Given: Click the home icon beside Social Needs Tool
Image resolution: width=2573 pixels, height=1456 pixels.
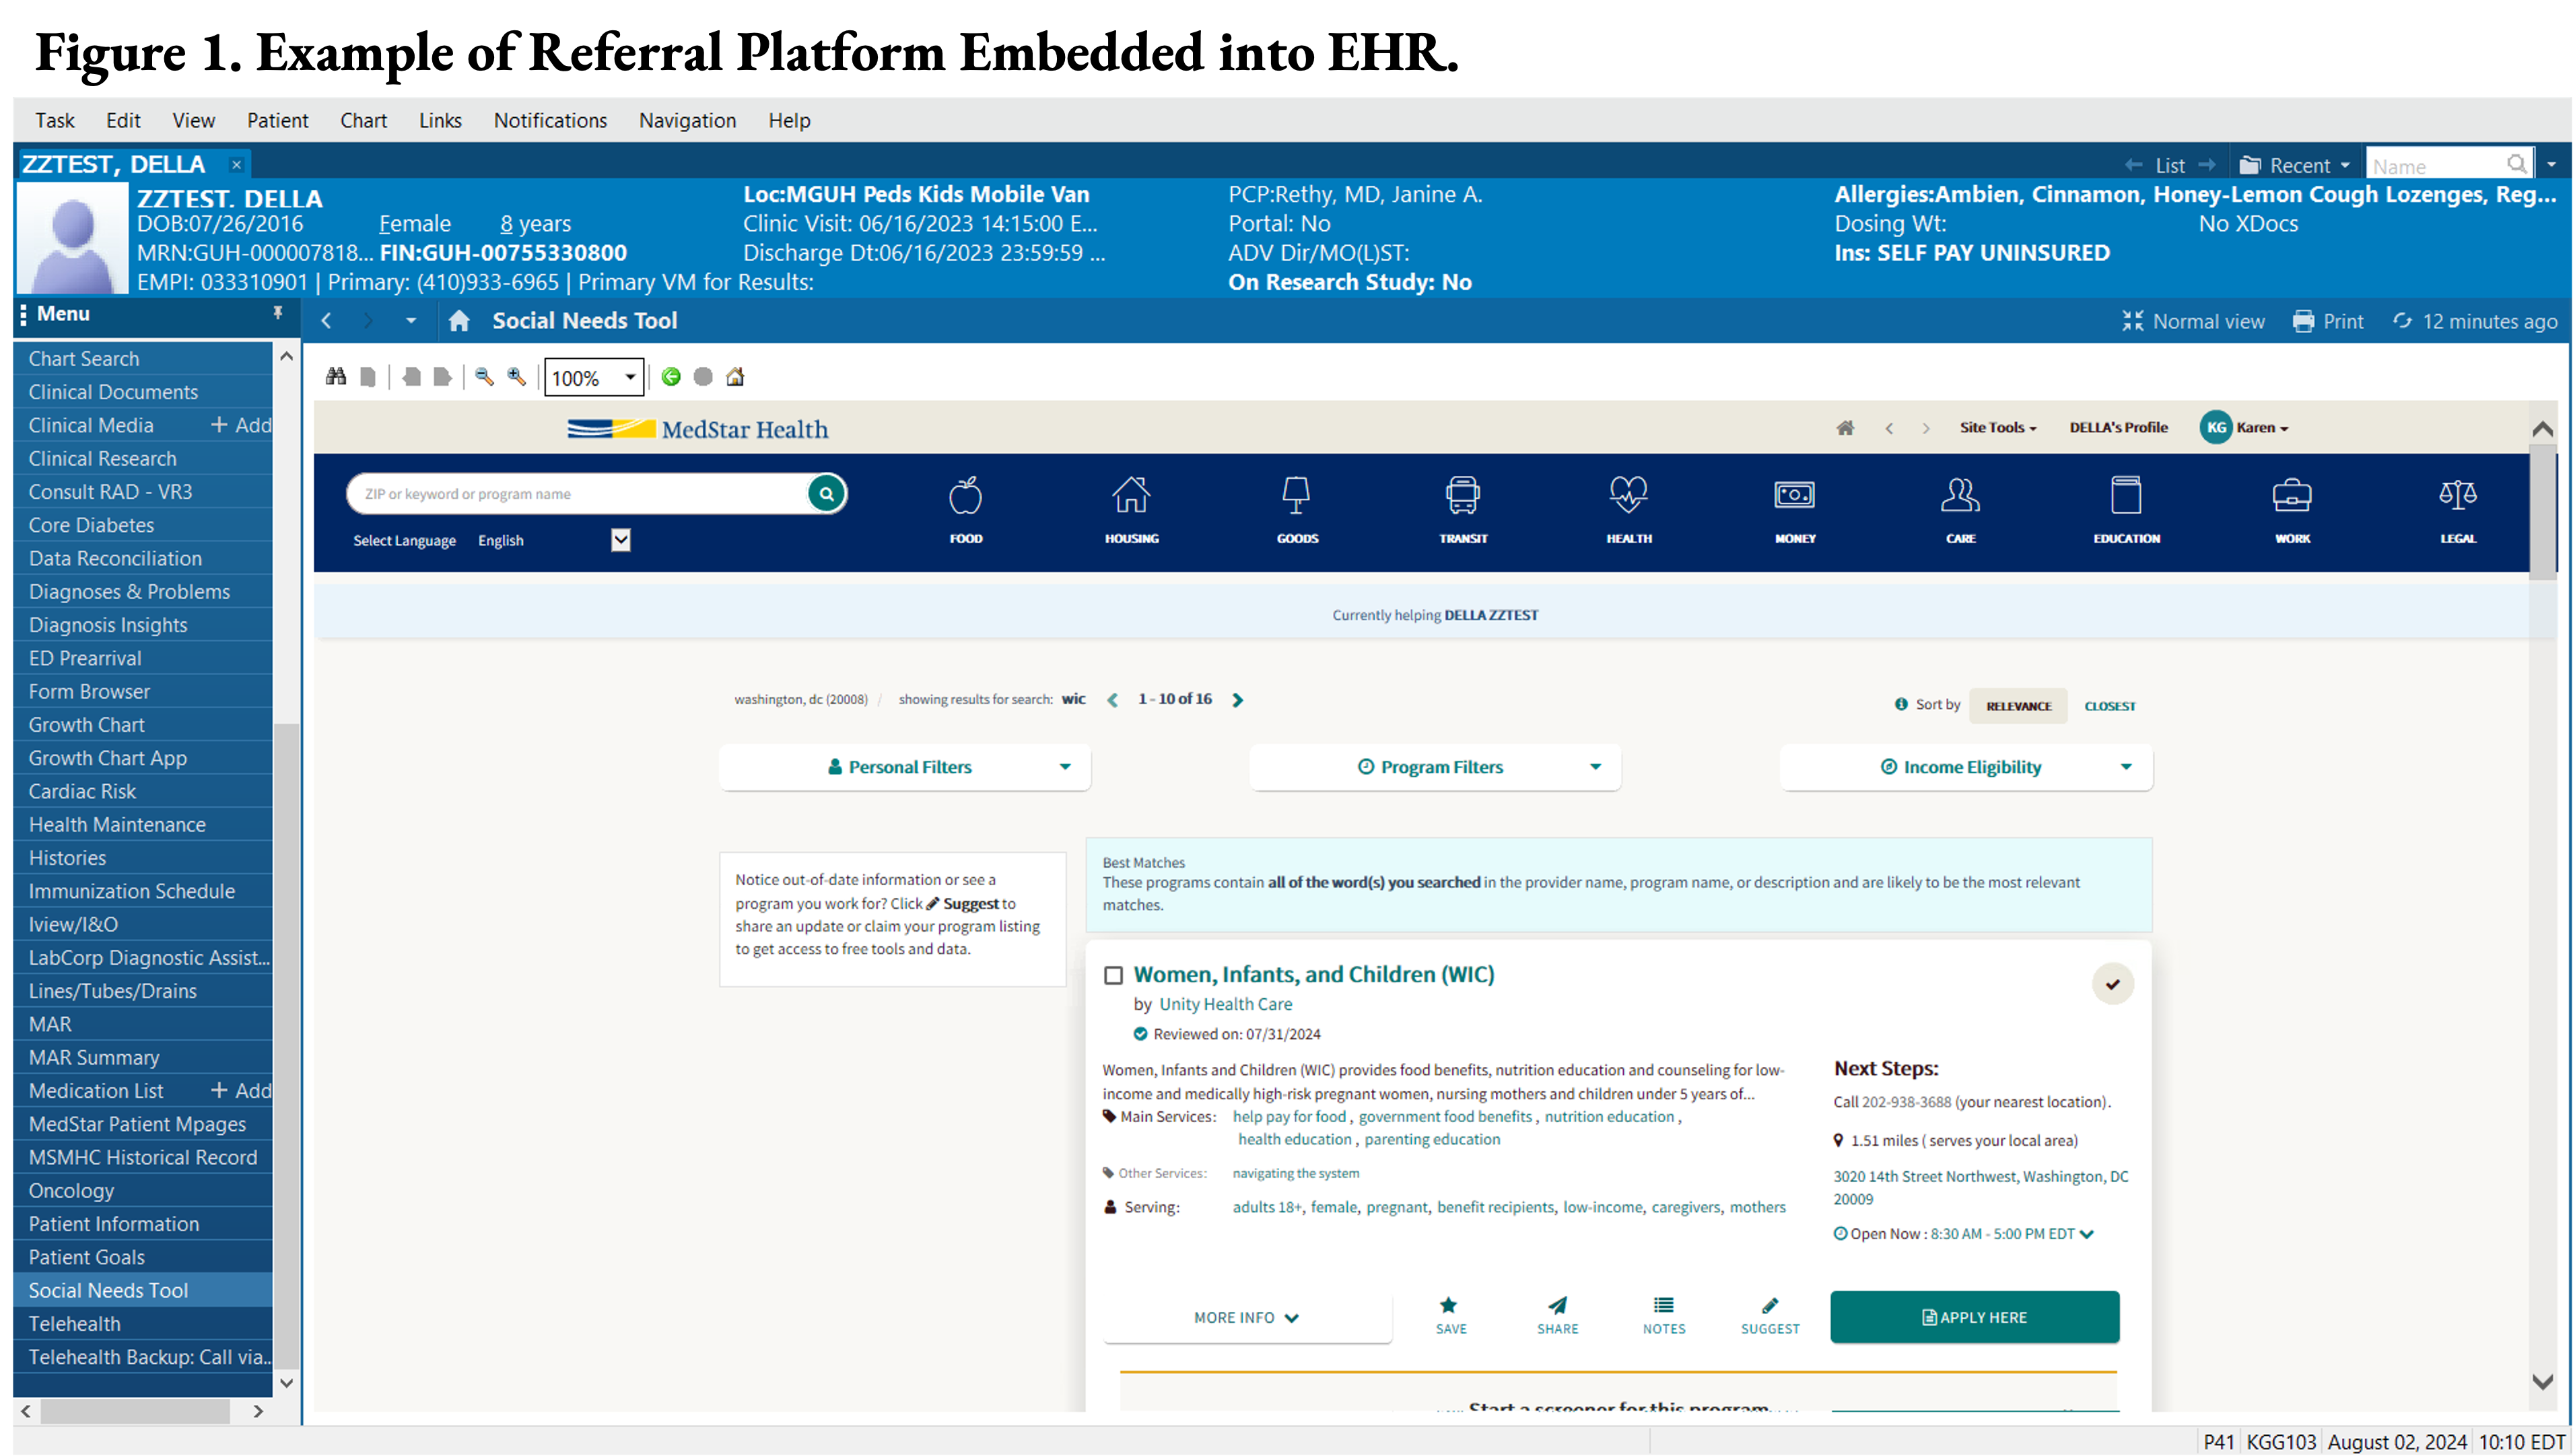Looking at the screenshot, I should point(459,320).
